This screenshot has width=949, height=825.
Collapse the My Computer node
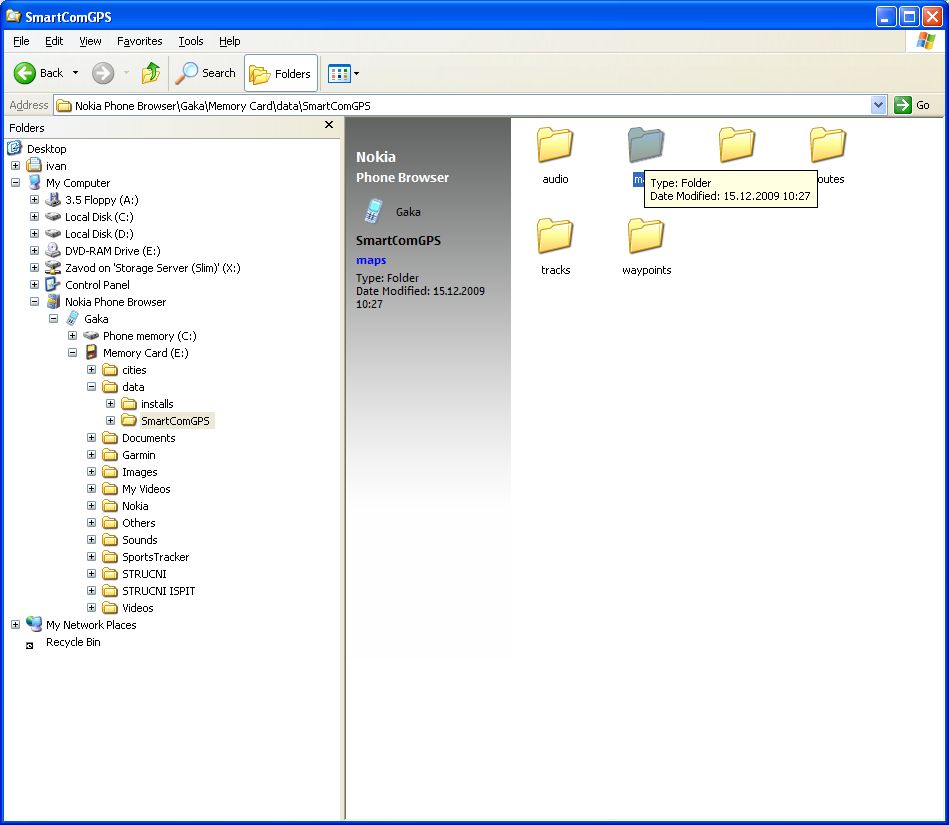[x=15, y=183]
